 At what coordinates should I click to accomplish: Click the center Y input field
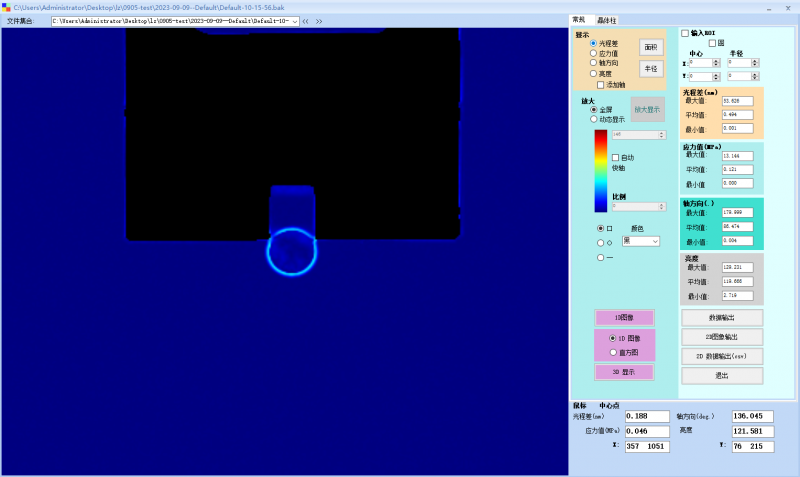[x=701, y=77]
